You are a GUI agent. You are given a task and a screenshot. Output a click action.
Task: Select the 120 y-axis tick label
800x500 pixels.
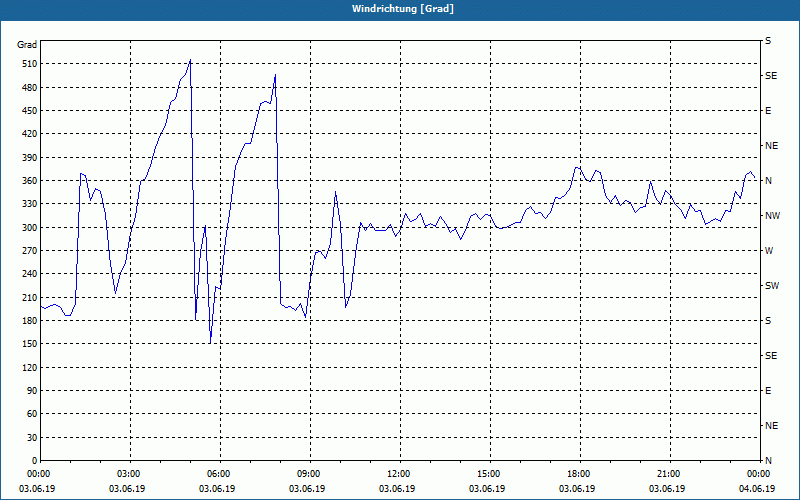pyautogui.click(x=30, y=367)
